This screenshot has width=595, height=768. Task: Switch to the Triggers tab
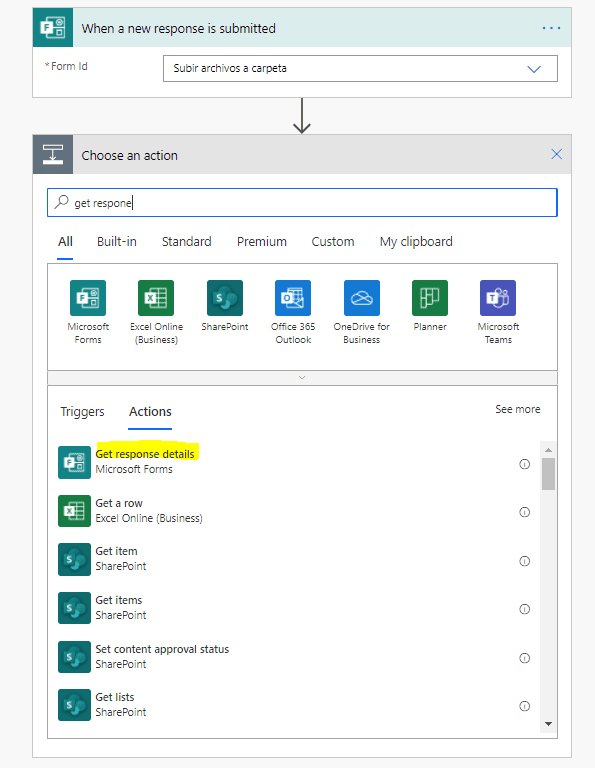82,411
